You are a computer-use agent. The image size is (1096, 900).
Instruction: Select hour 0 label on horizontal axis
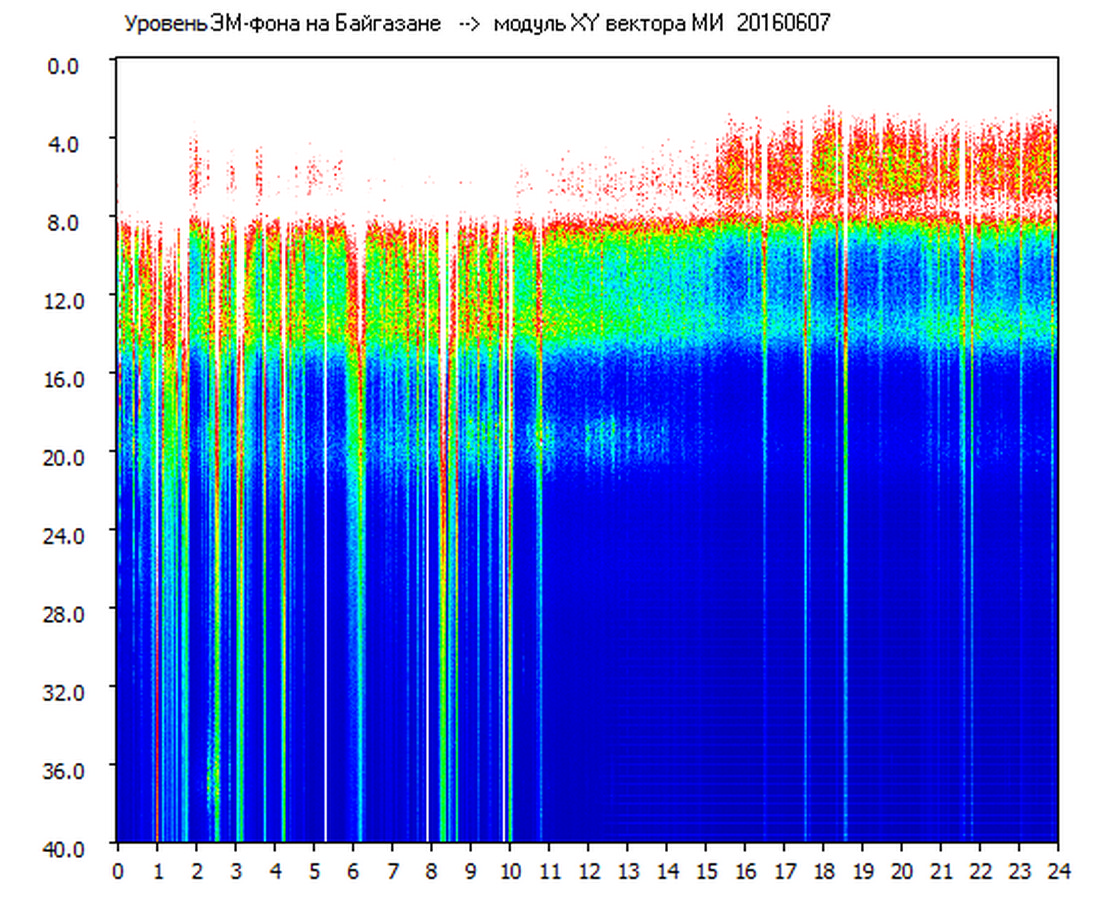click(x=118, y=871)
